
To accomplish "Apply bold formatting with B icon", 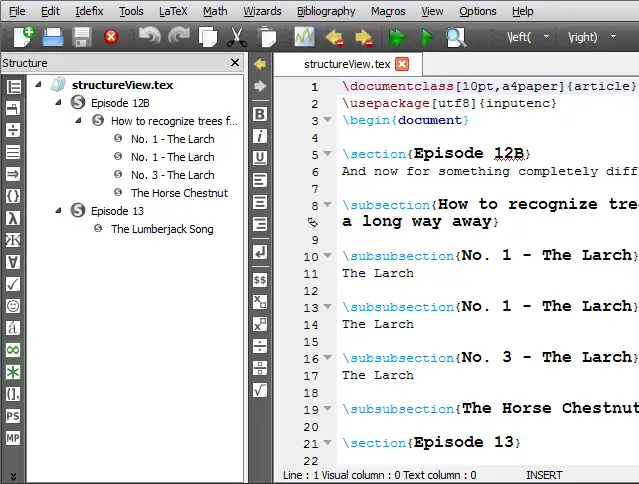I will point(260,114).
